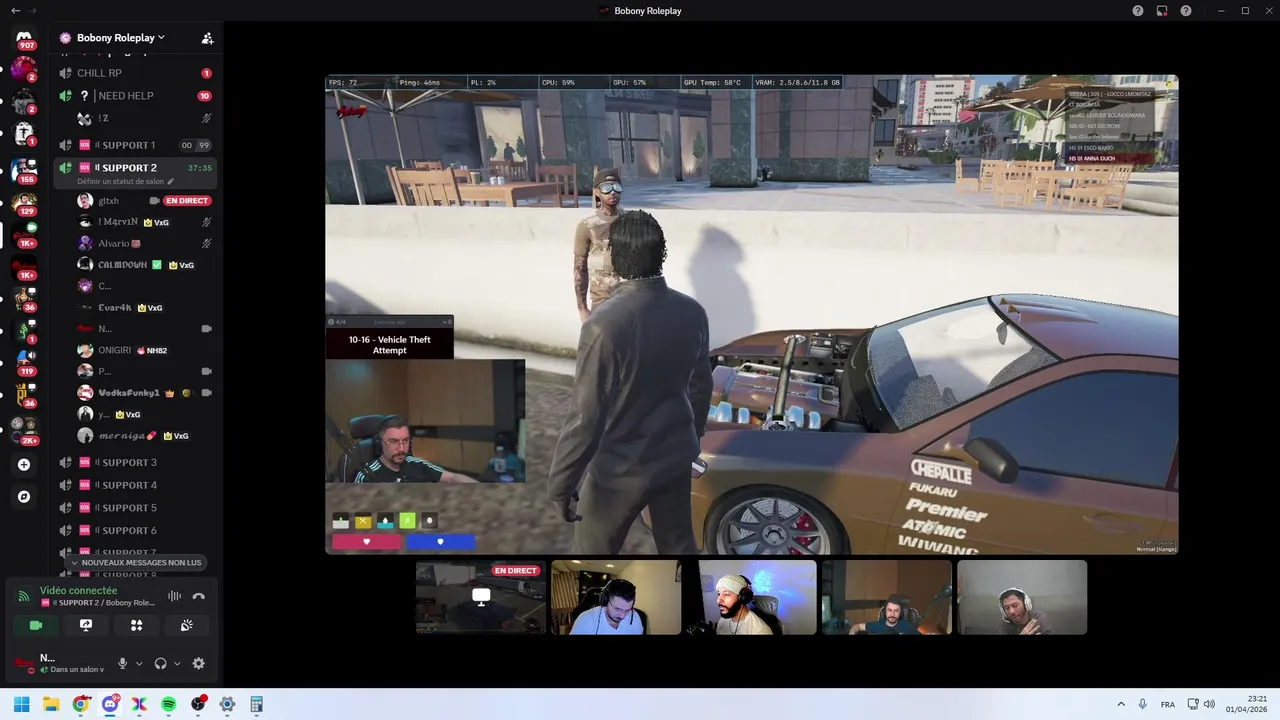Select the fourth webcam tile

click(x=887, y=597)
